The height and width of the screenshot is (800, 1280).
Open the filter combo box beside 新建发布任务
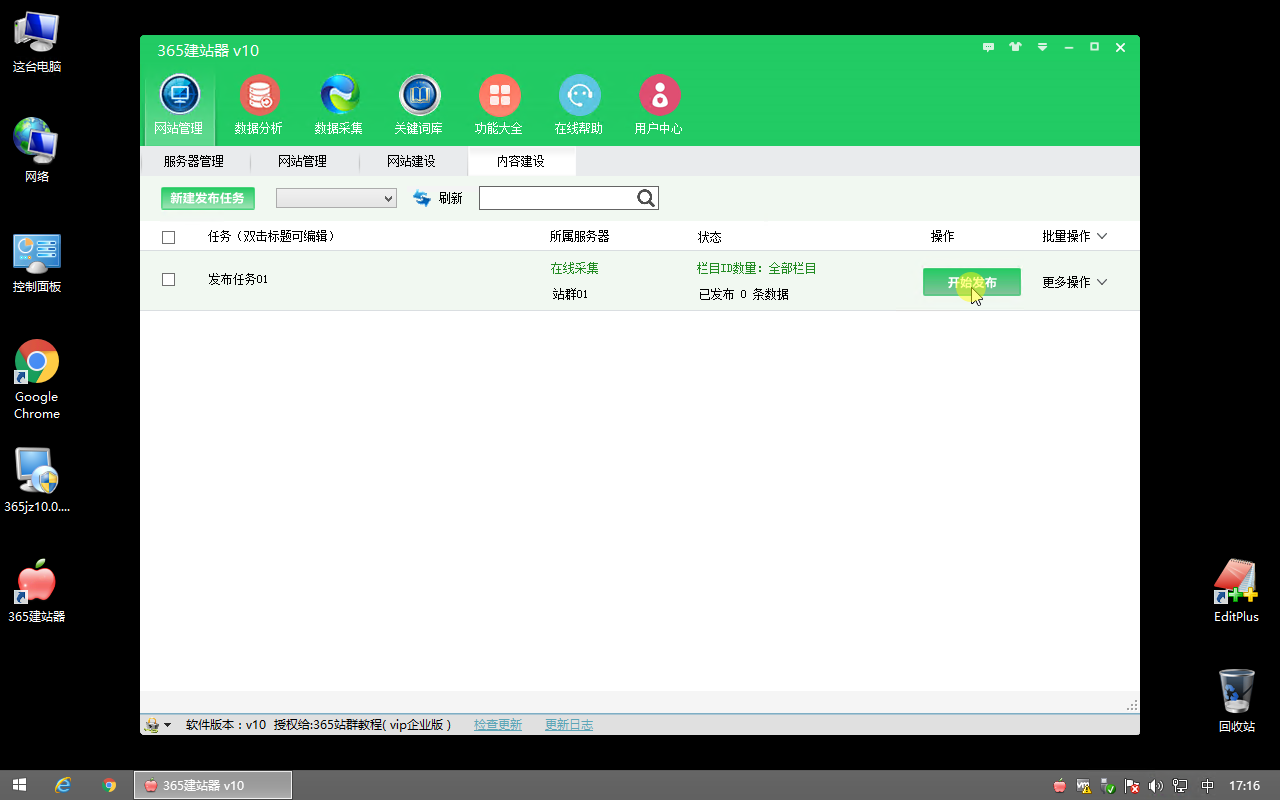[x=336, y=198]
